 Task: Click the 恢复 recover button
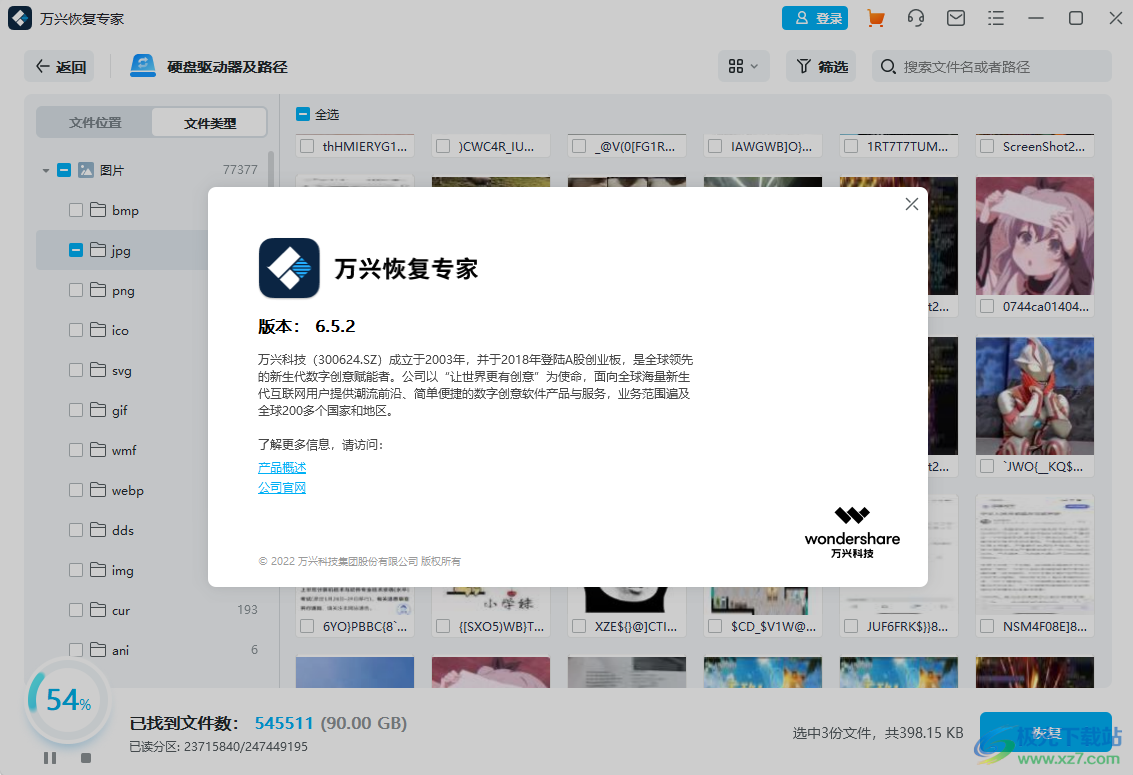pos(1046,732)
